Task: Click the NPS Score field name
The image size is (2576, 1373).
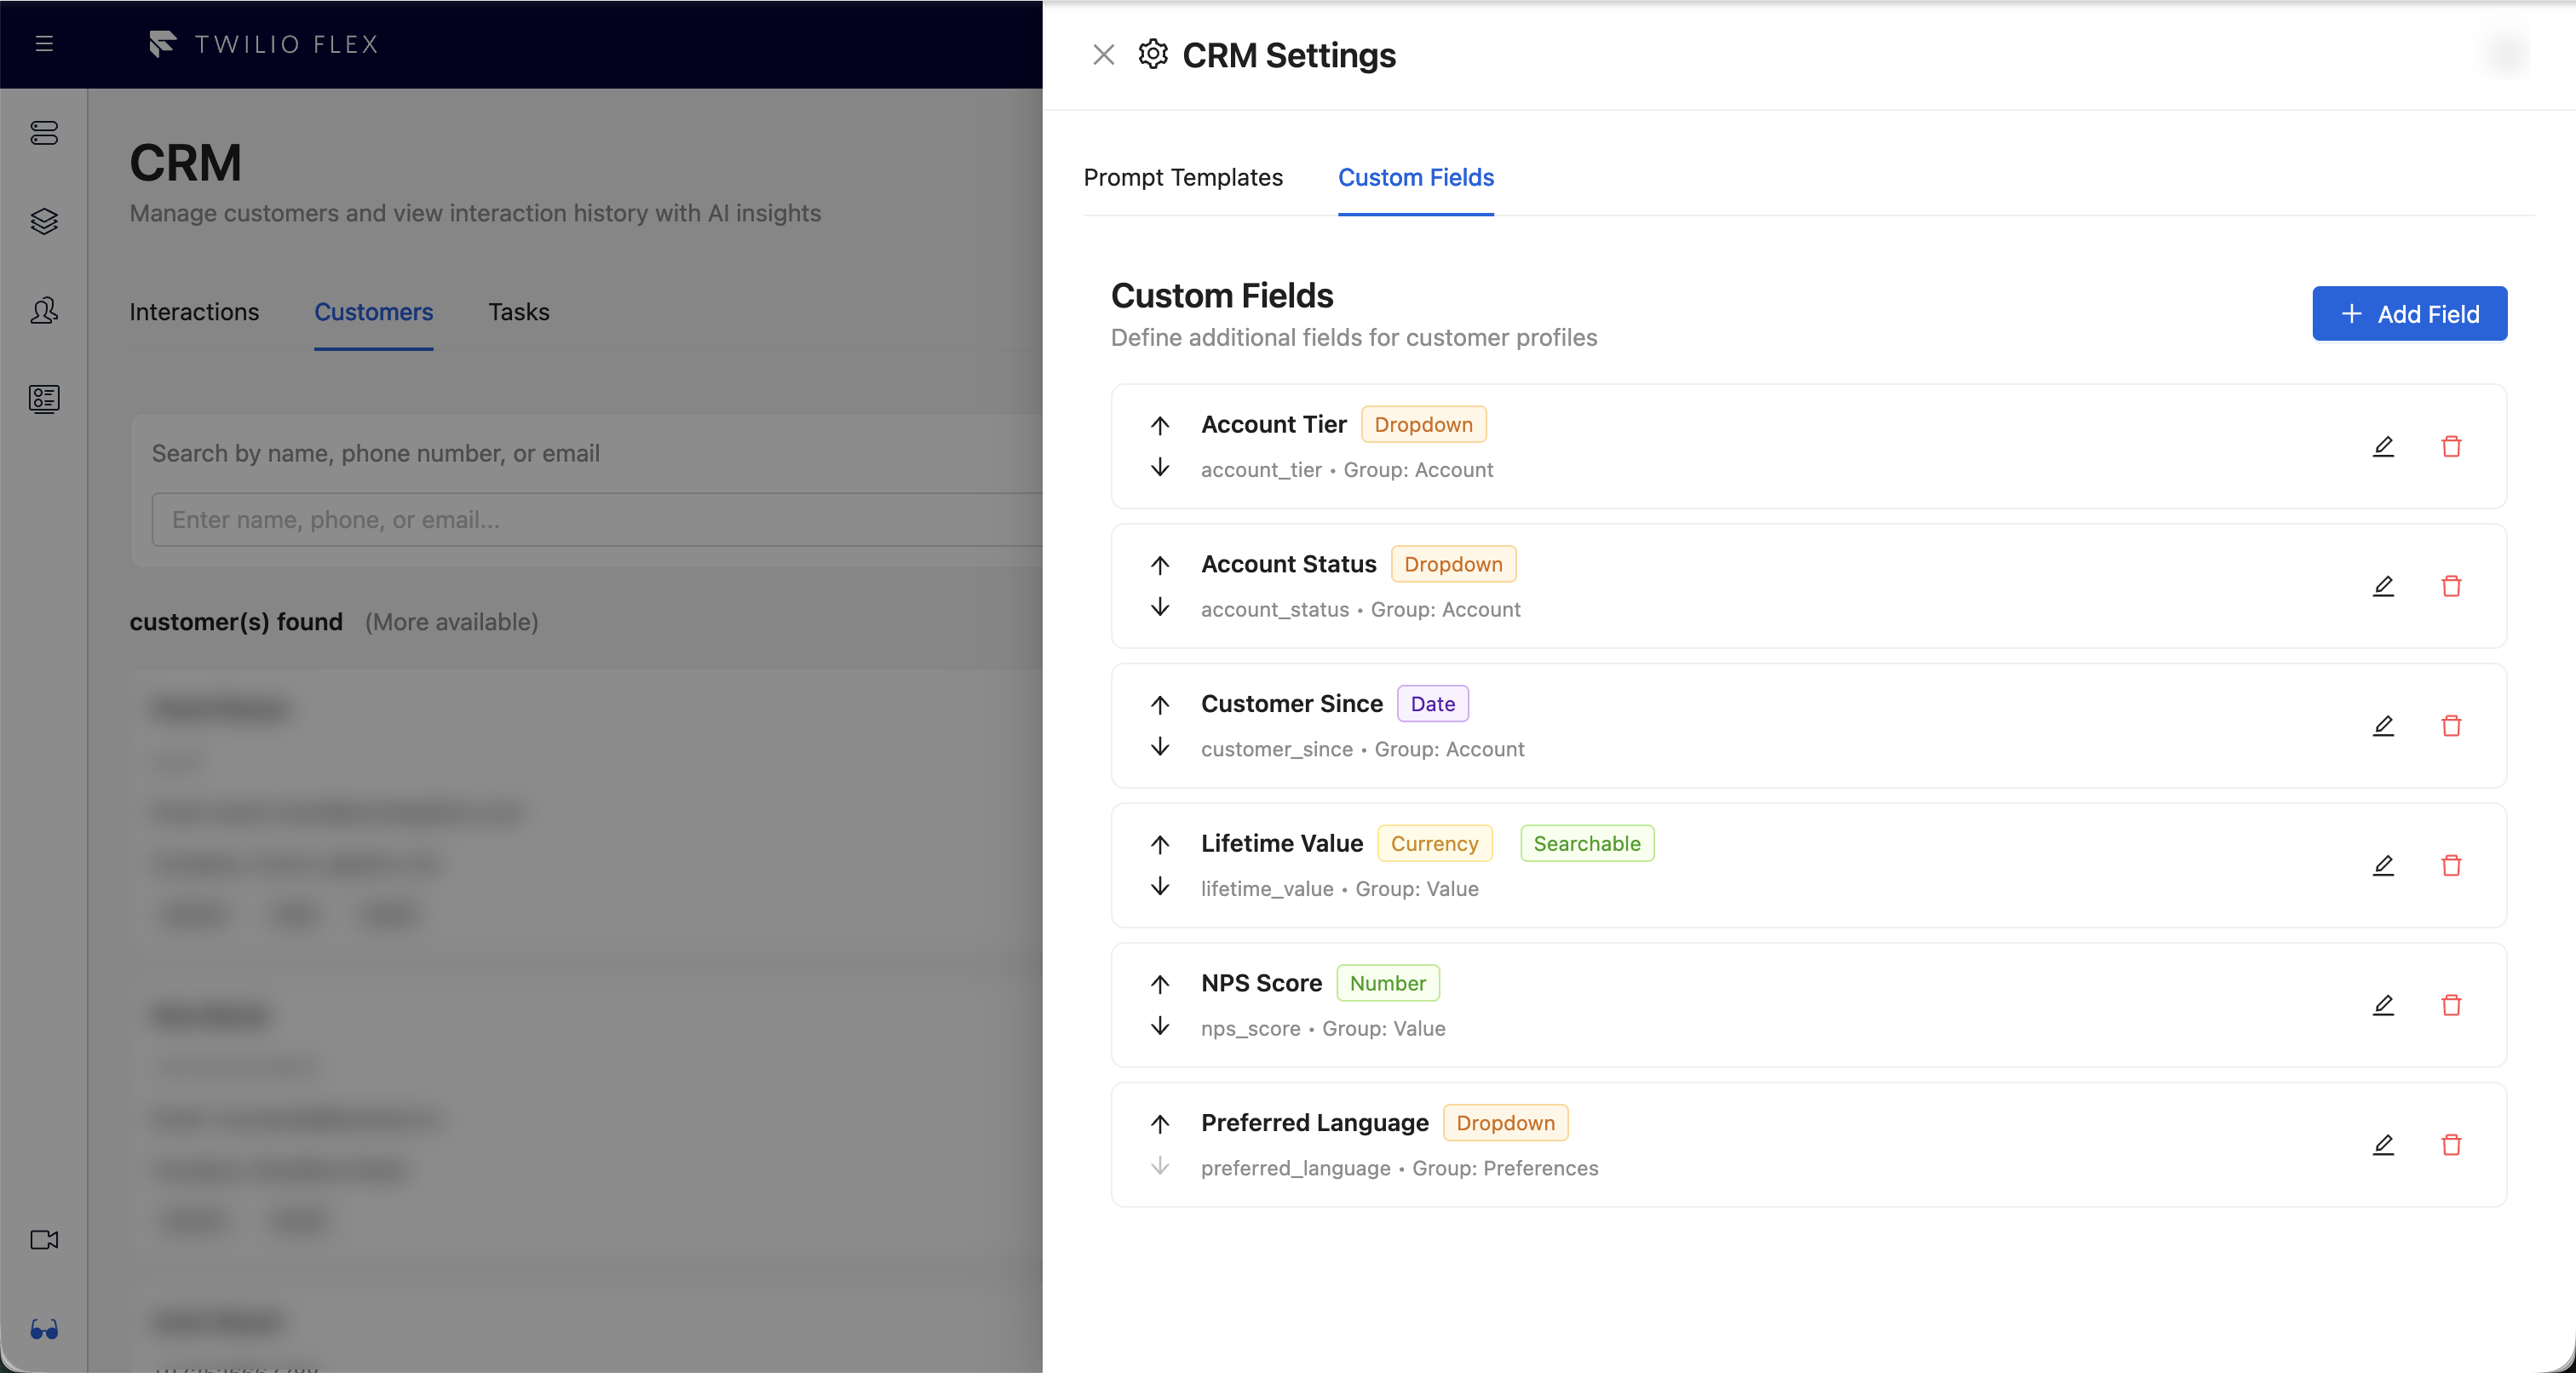Action: point(1261,983)
